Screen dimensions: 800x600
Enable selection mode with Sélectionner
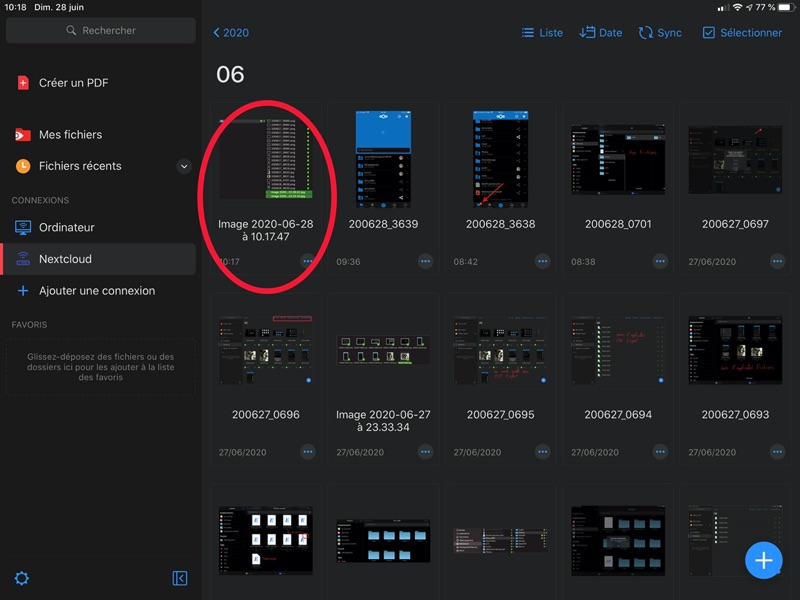742,33
